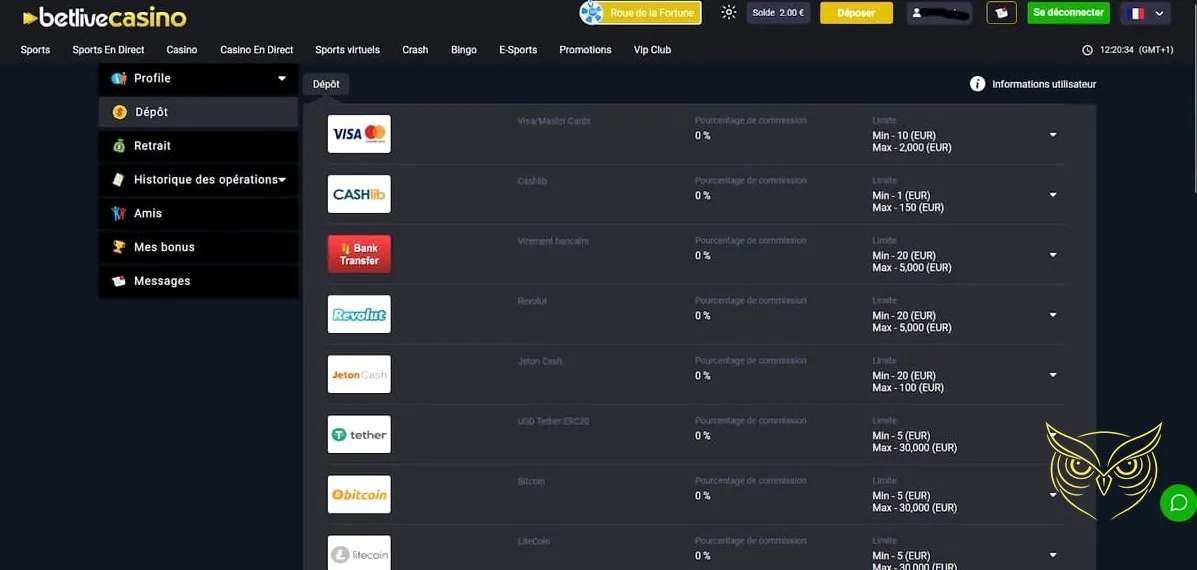Open the Sports menu
This screenshot has height=570, width=1197.
tap(35, 50)
